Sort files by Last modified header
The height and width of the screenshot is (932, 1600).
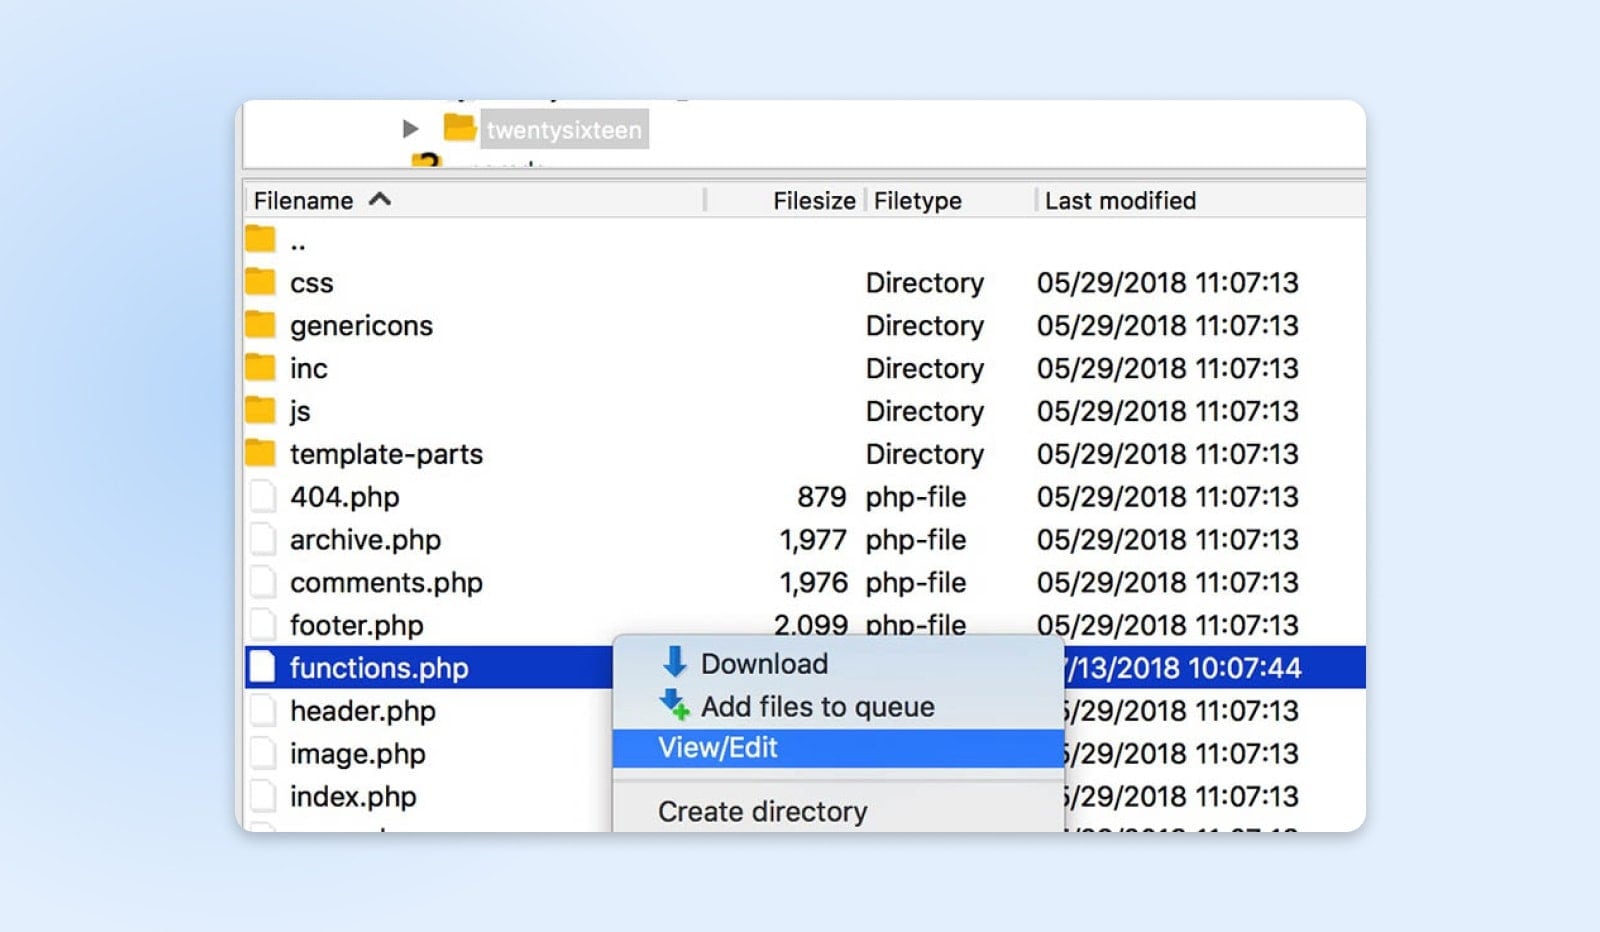pos(1120,201)
